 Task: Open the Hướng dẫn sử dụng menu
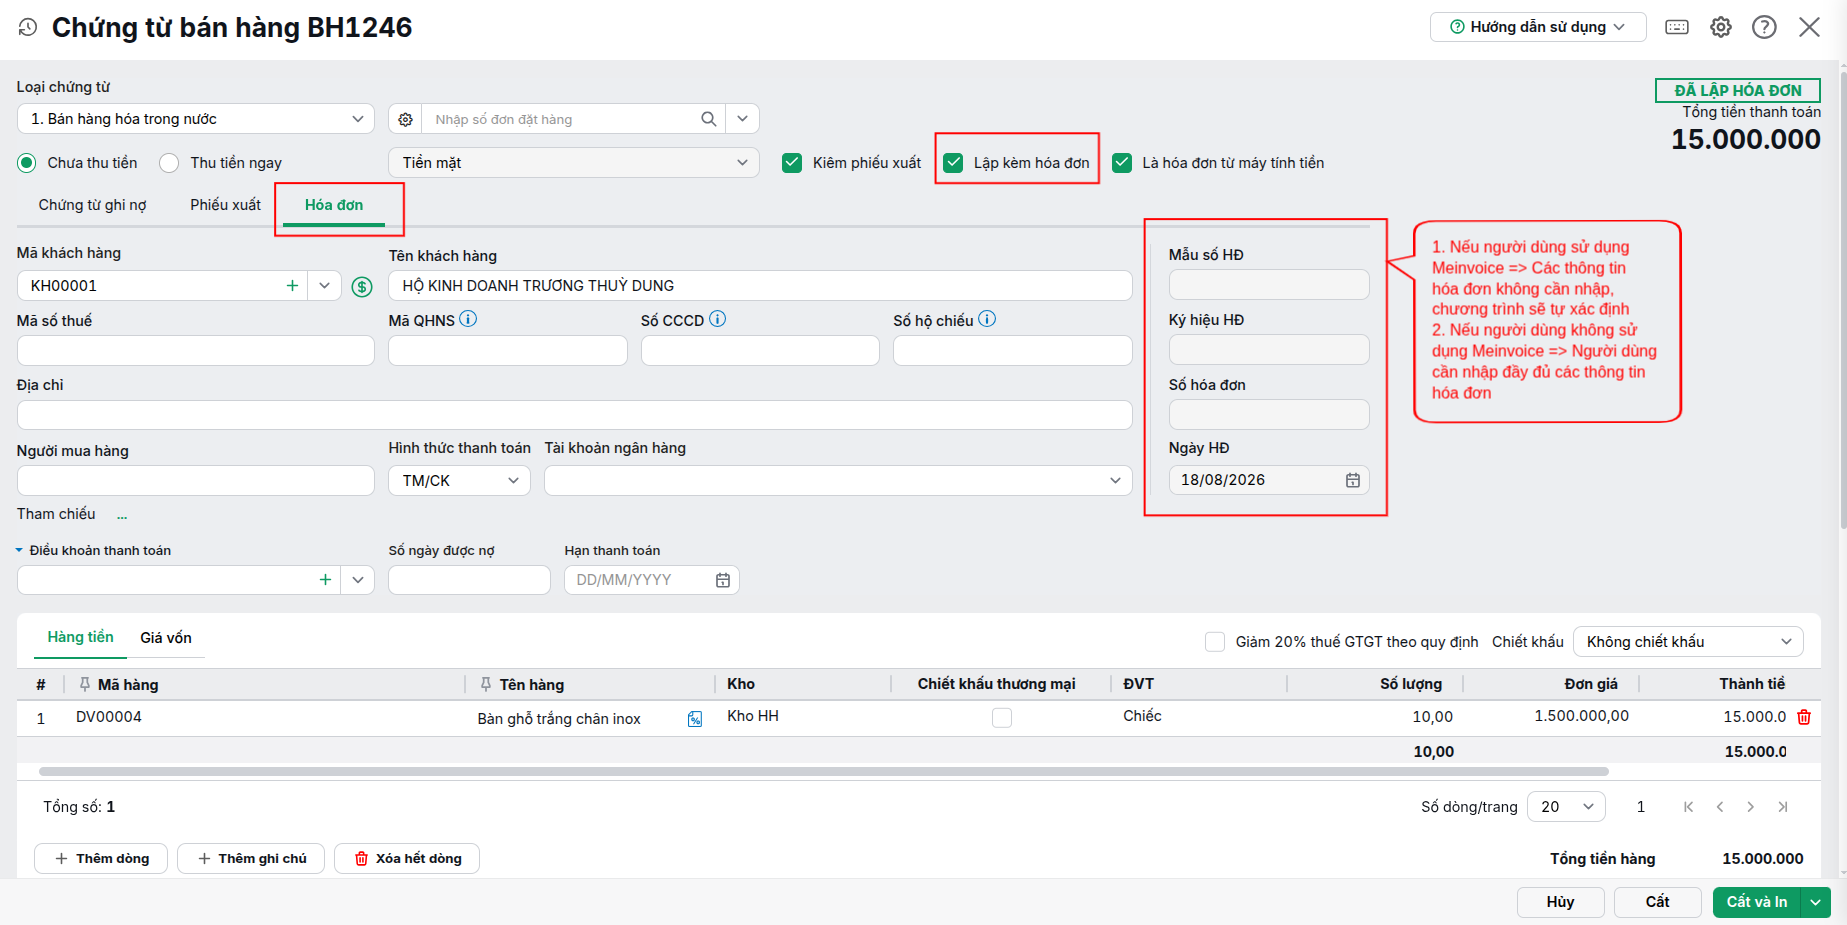click(x=1538, y=27)
